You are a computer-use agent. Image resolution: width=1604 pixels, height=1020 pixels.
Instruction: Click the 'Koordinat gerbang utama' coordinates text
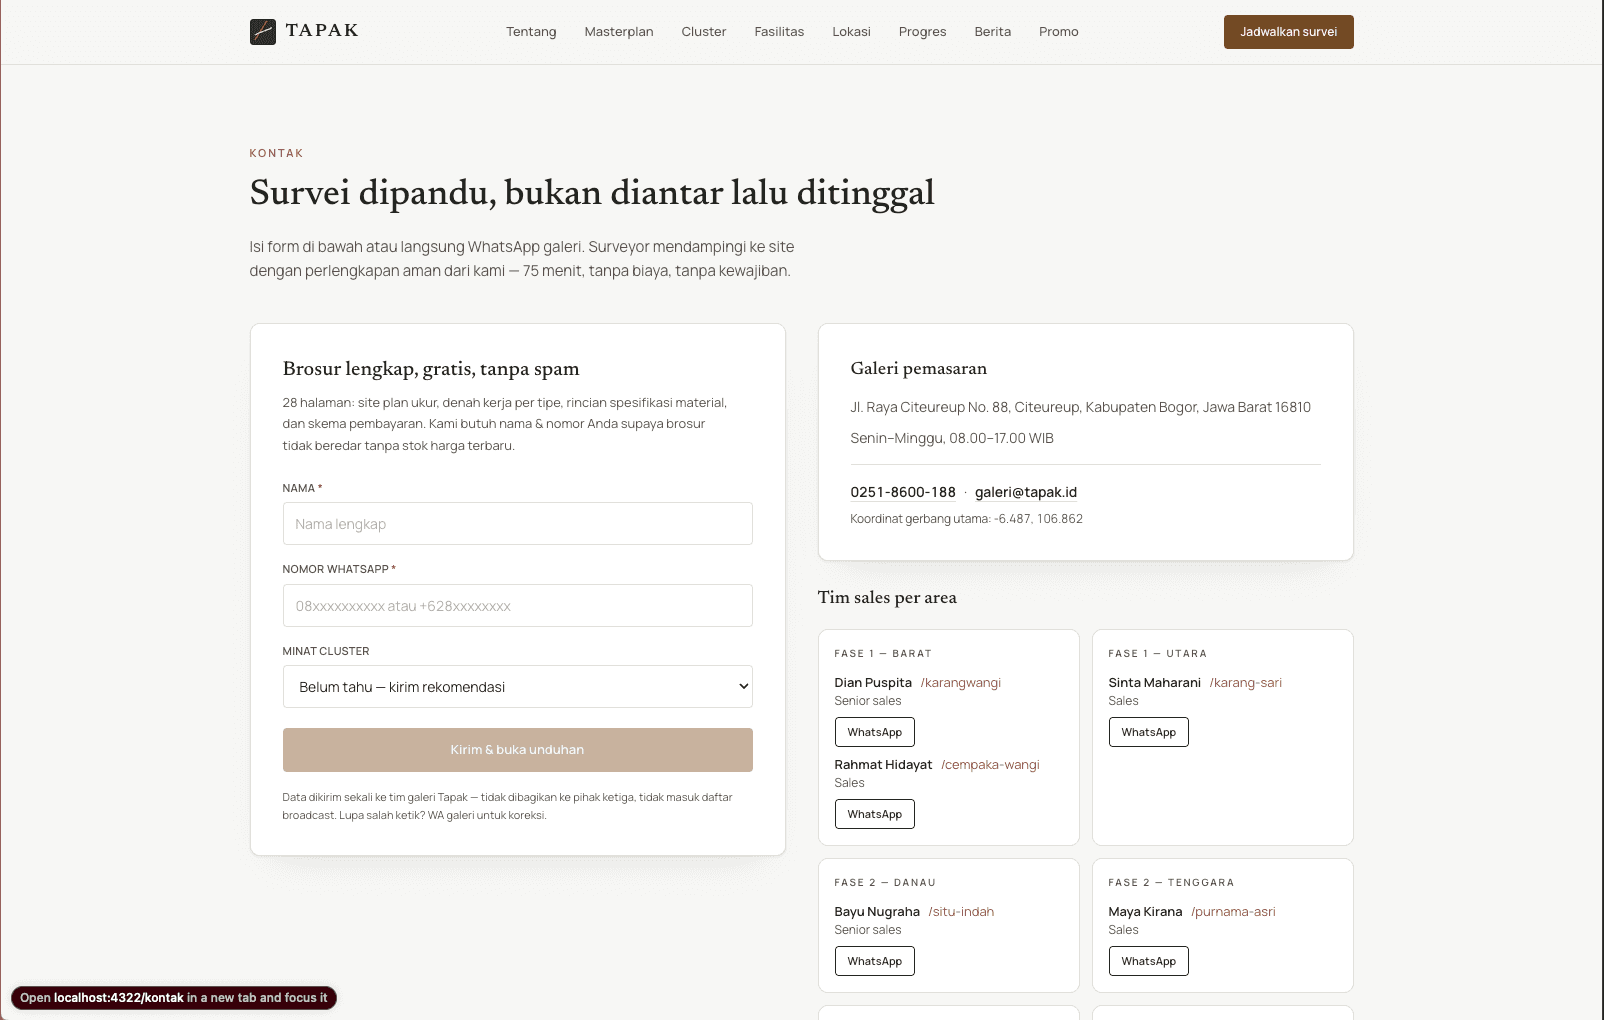[x=967, y=519]
